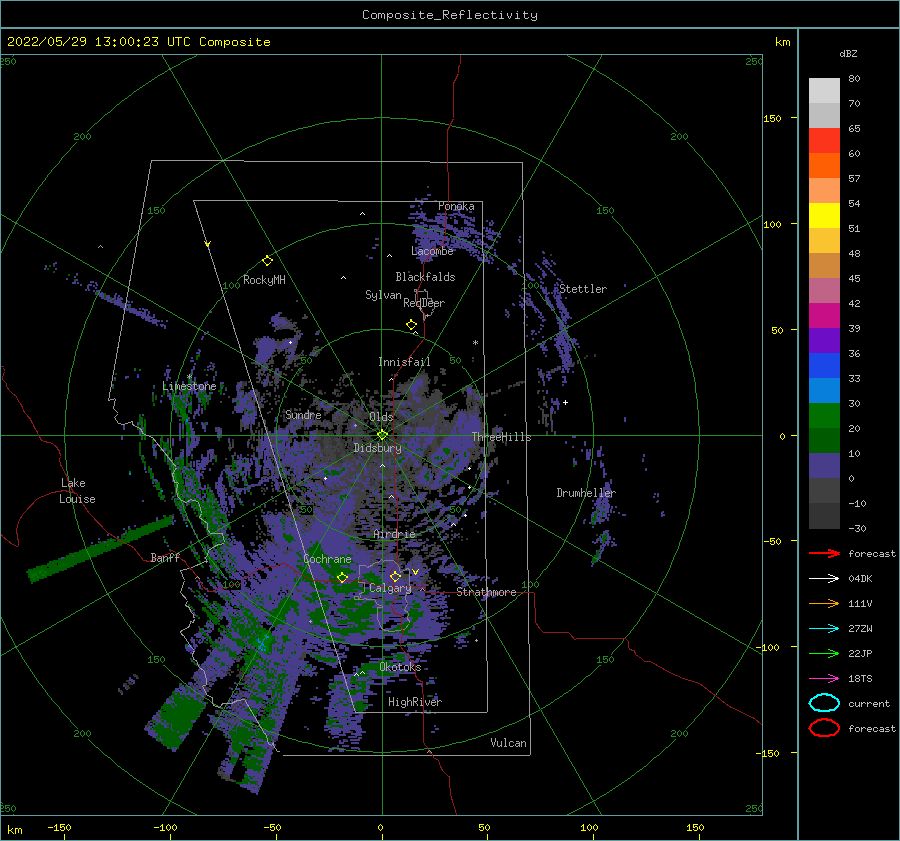Click the 'Stettler' city label
The image size is (900, 841).
click(583, 289)
